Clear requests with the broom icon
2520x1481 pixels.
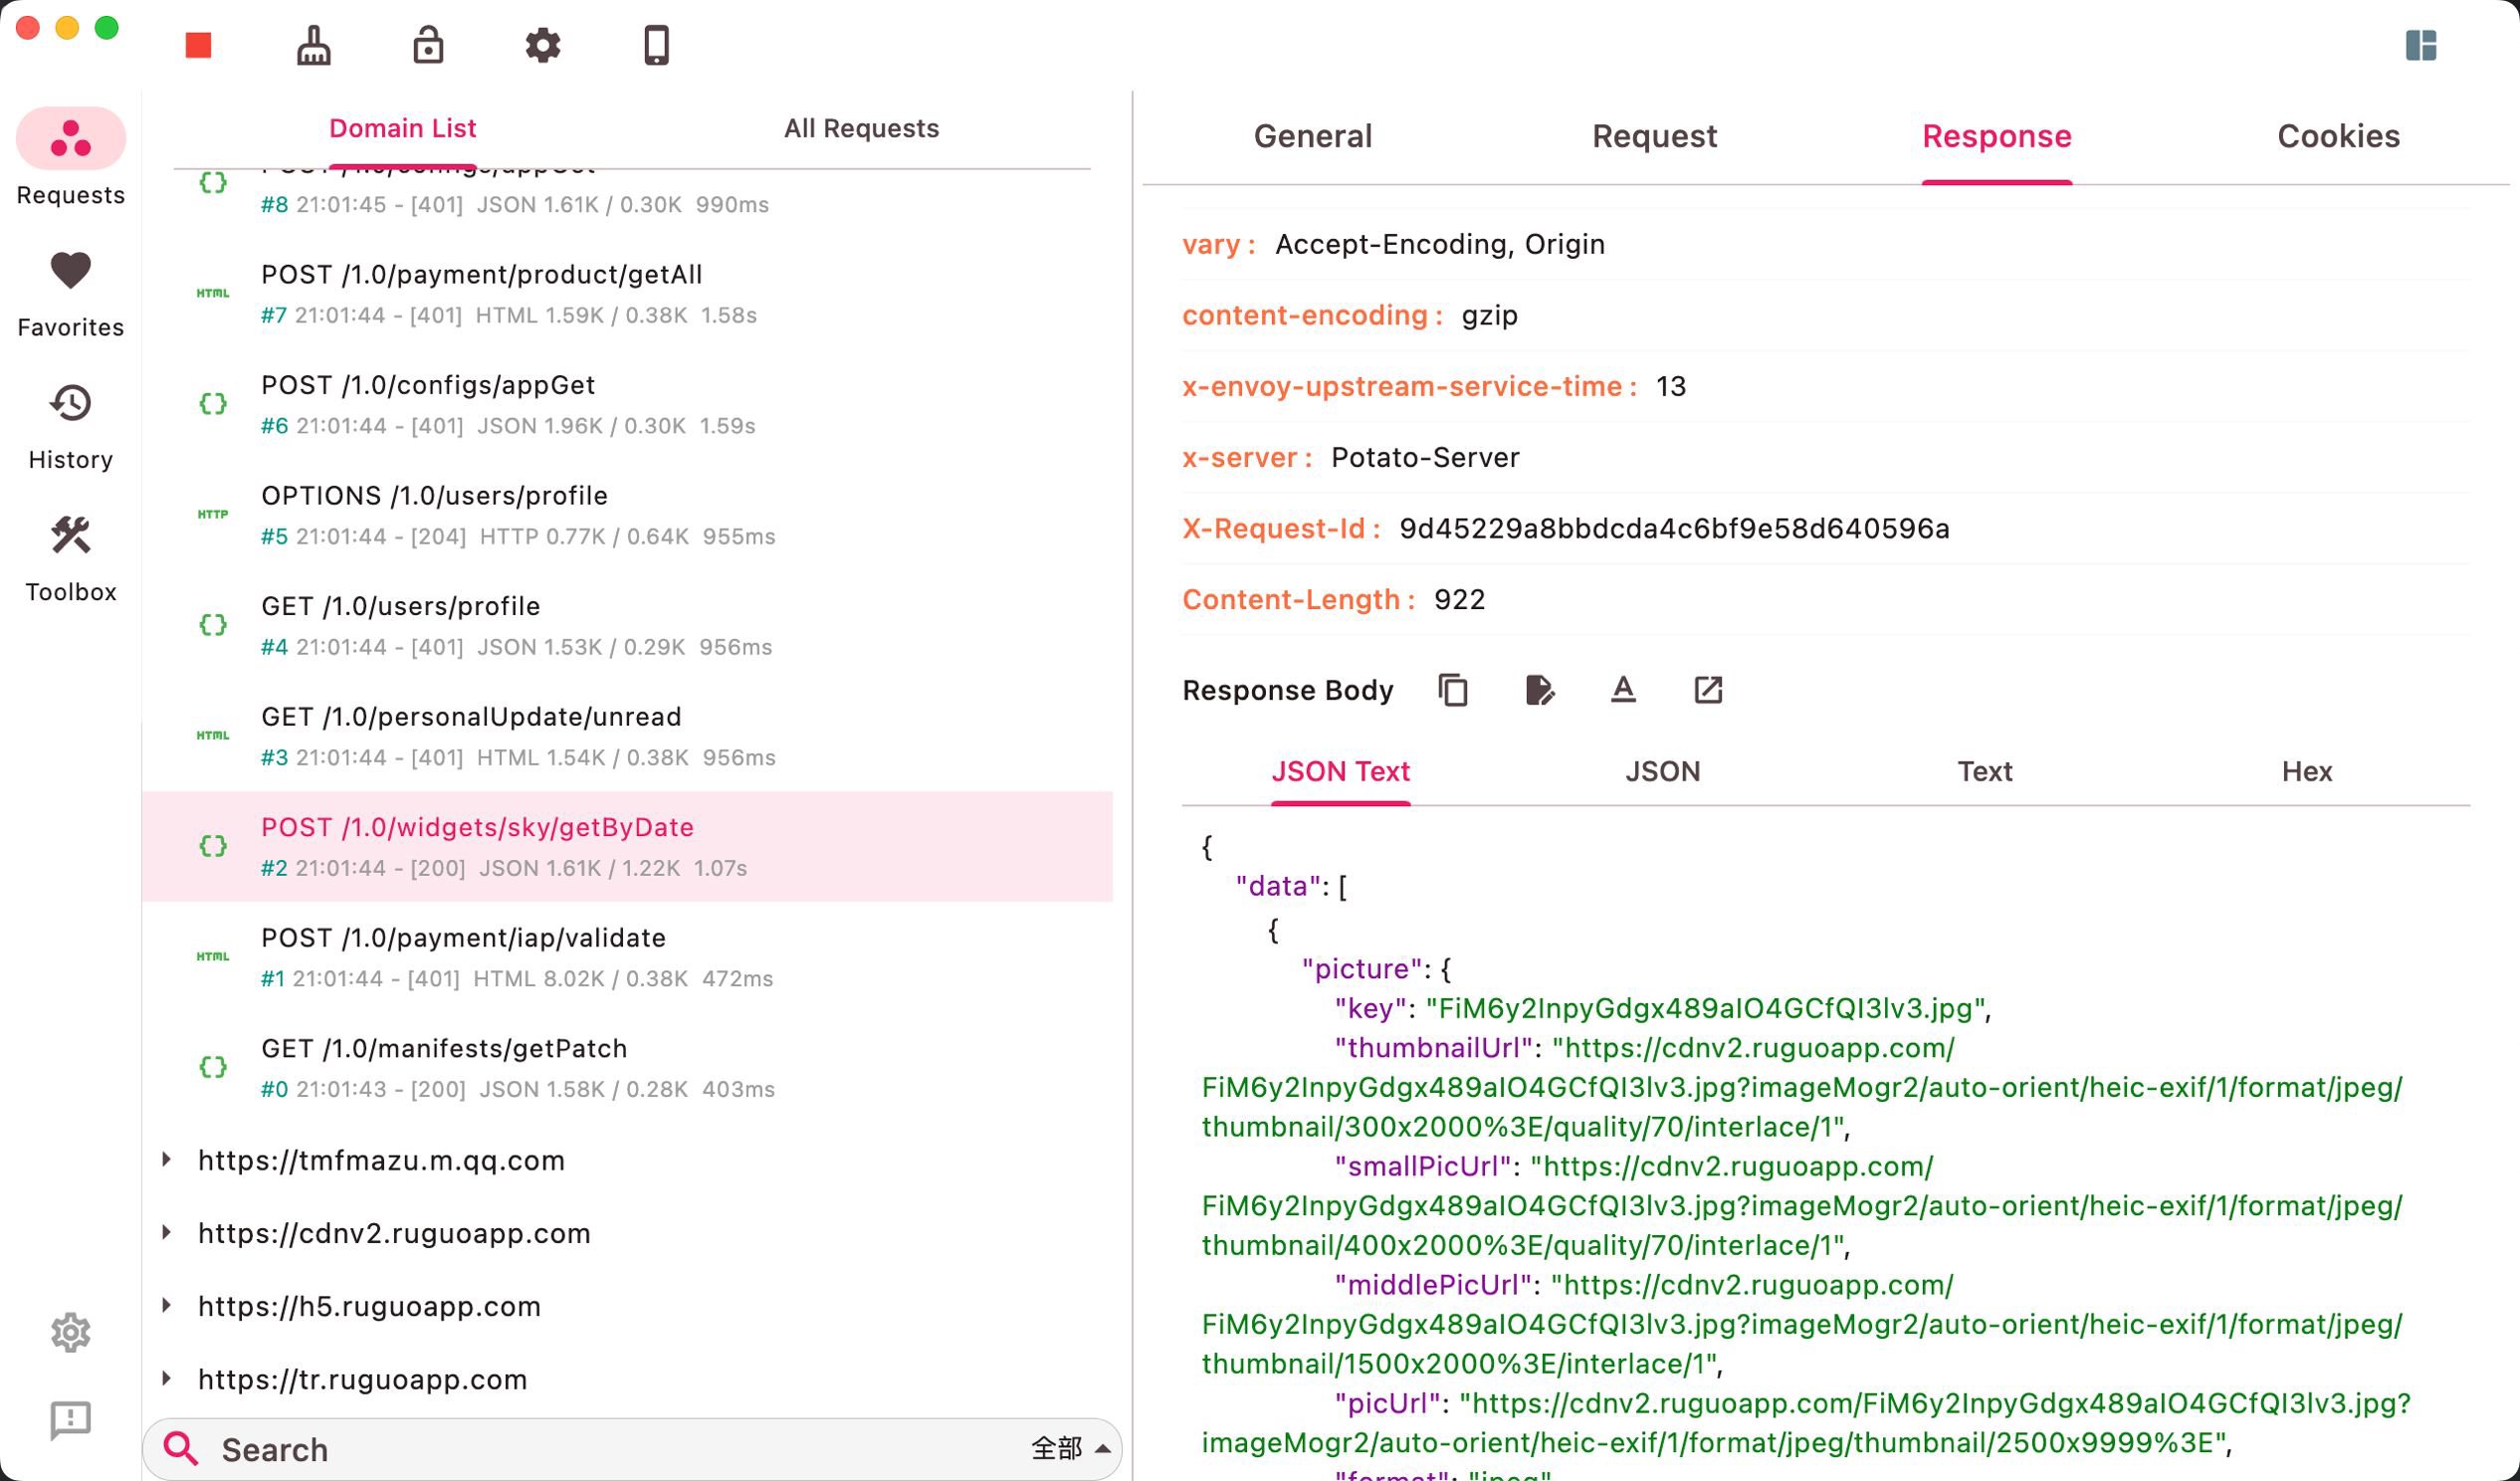[x=314, y=45]
